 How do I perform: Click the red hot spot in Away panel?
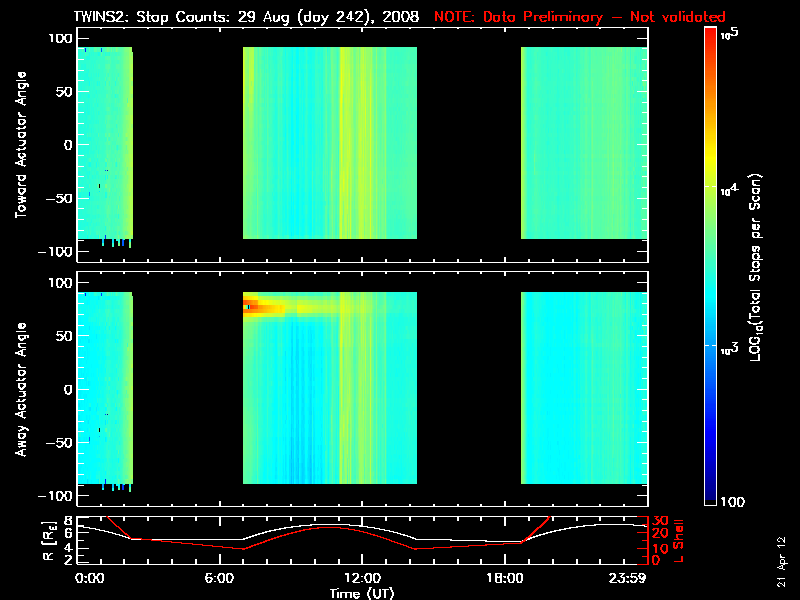pyautogui.click(x=251, y=306)
